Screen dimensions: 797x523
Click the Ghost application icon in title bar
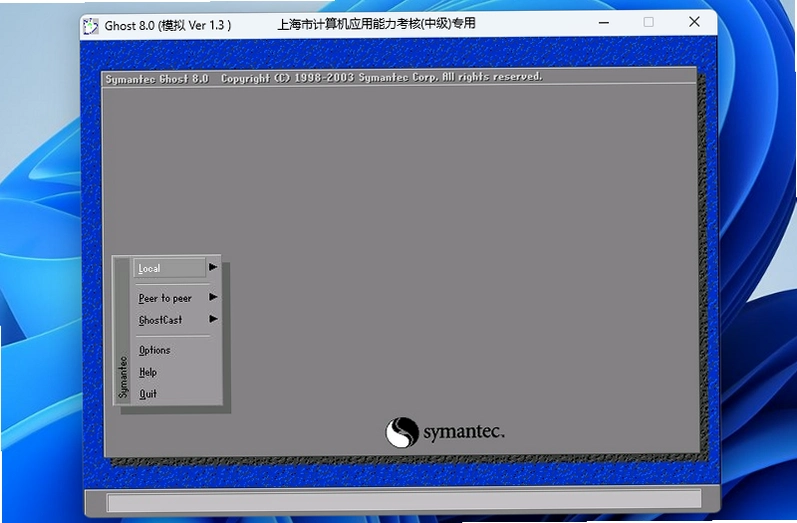click(90, 26)
